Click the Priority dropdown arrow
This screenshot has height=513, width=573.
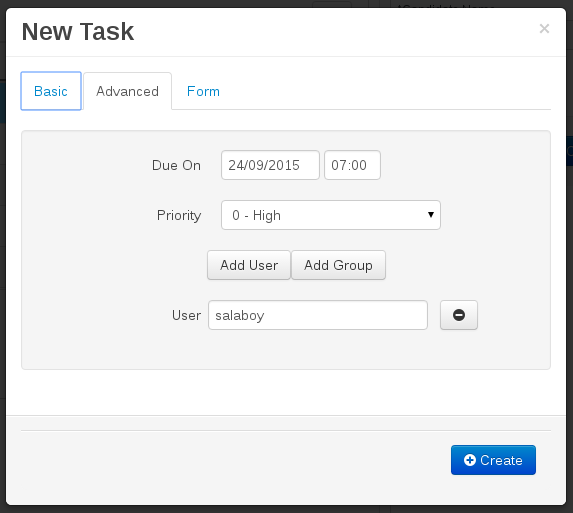(x=431, y=215)
